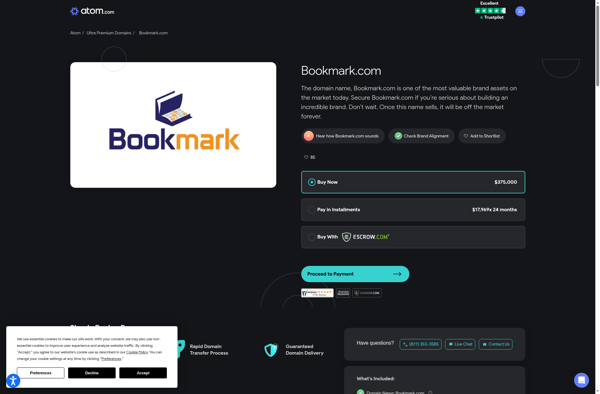Click Contact Us button
Viewport: 600px width, 394px height.
coord(496,344)
